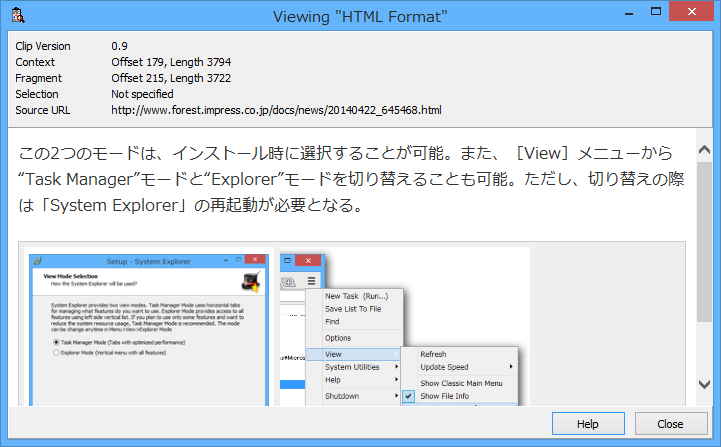Click the 'Context' label
Viewport: 721px width, 447px height.
35,62
